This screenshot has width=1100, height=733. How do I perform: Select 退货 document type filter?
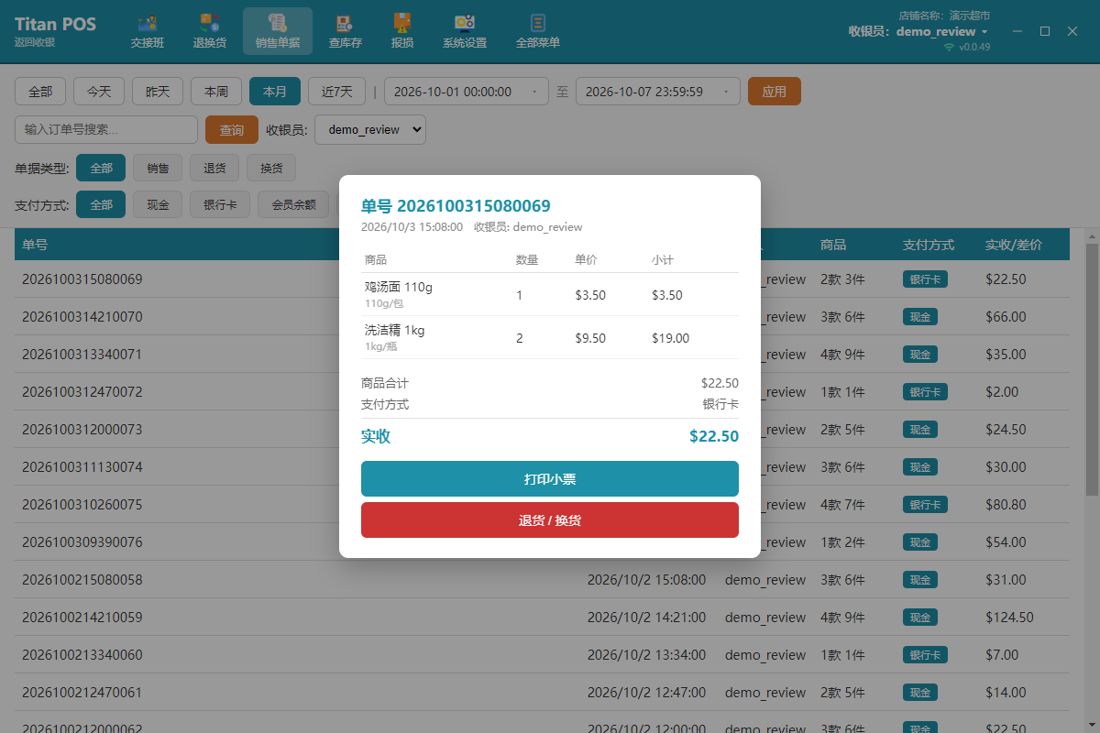[215, 168]
